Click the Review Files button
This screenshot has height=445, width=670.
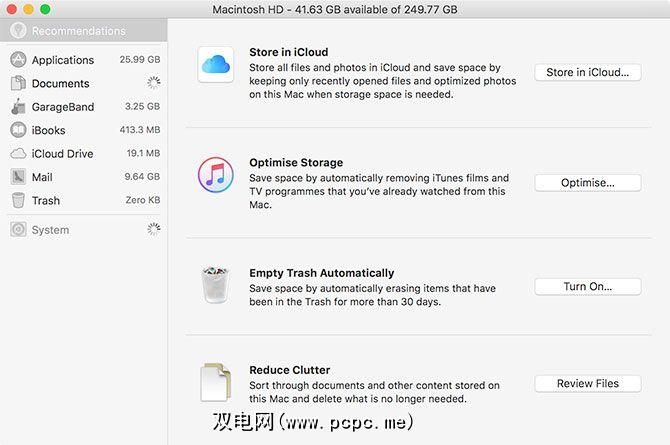coord(588,383)
